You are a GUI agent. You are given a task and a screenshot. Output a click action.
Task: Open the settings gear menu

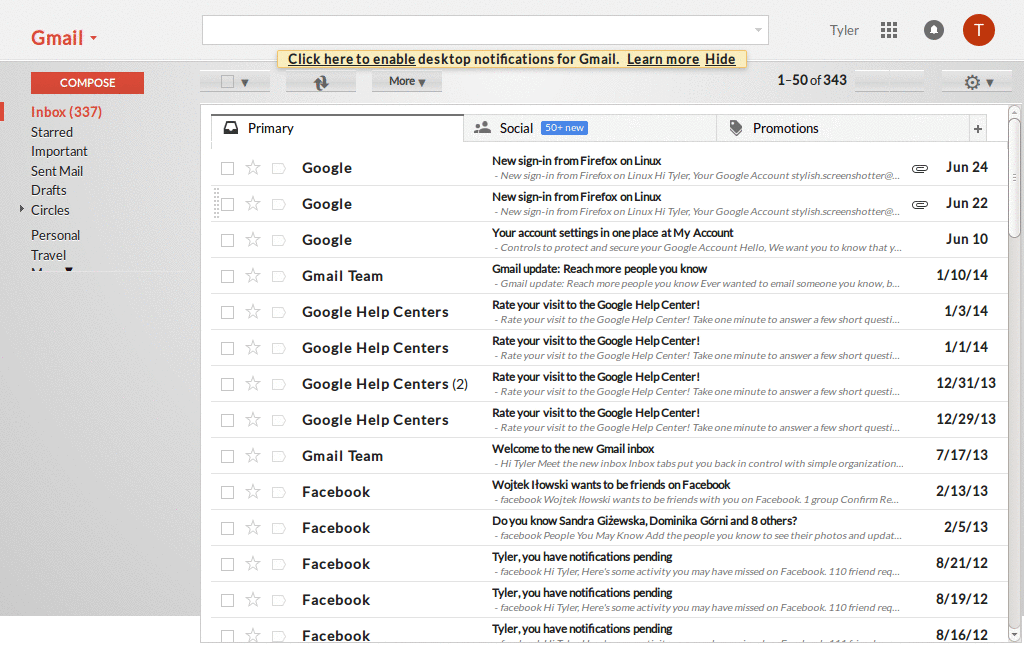[x=978, y=82]
